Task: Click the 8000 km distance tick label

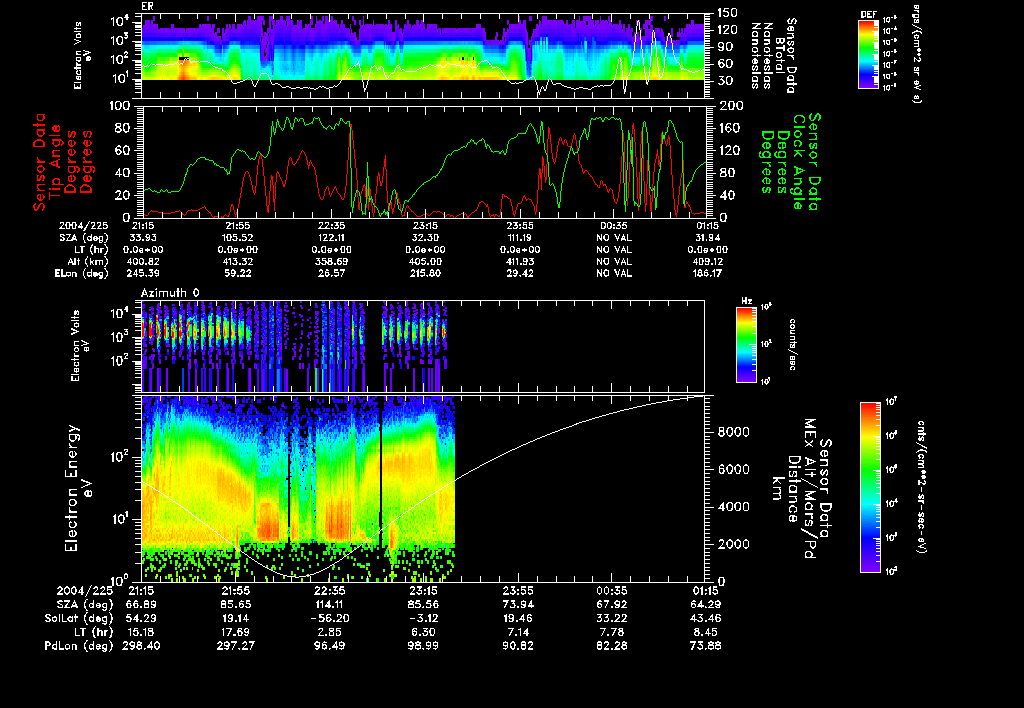Action: (x=733, y=432)
